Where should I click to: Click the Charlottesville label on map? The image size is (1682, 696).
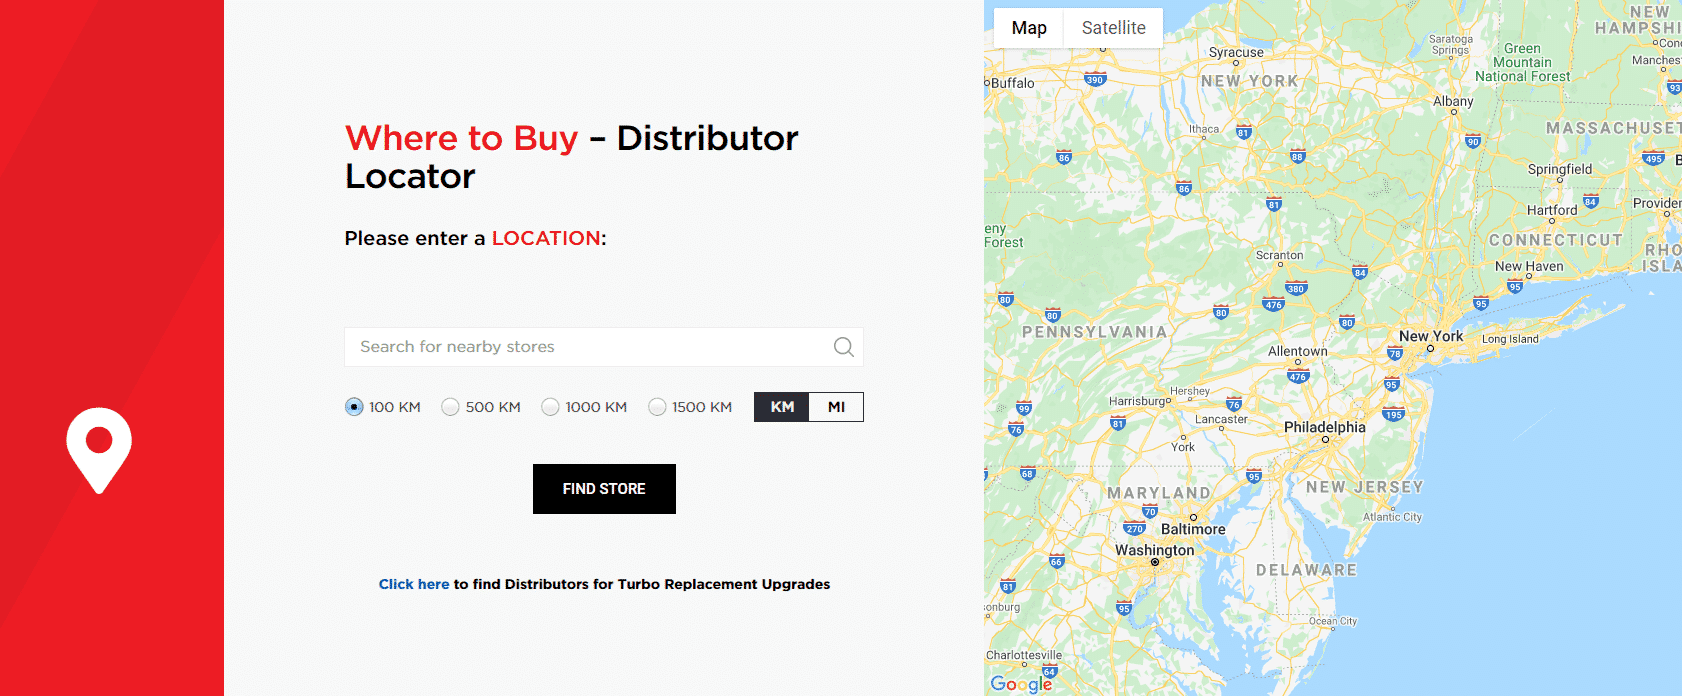tap(1024, 655)
